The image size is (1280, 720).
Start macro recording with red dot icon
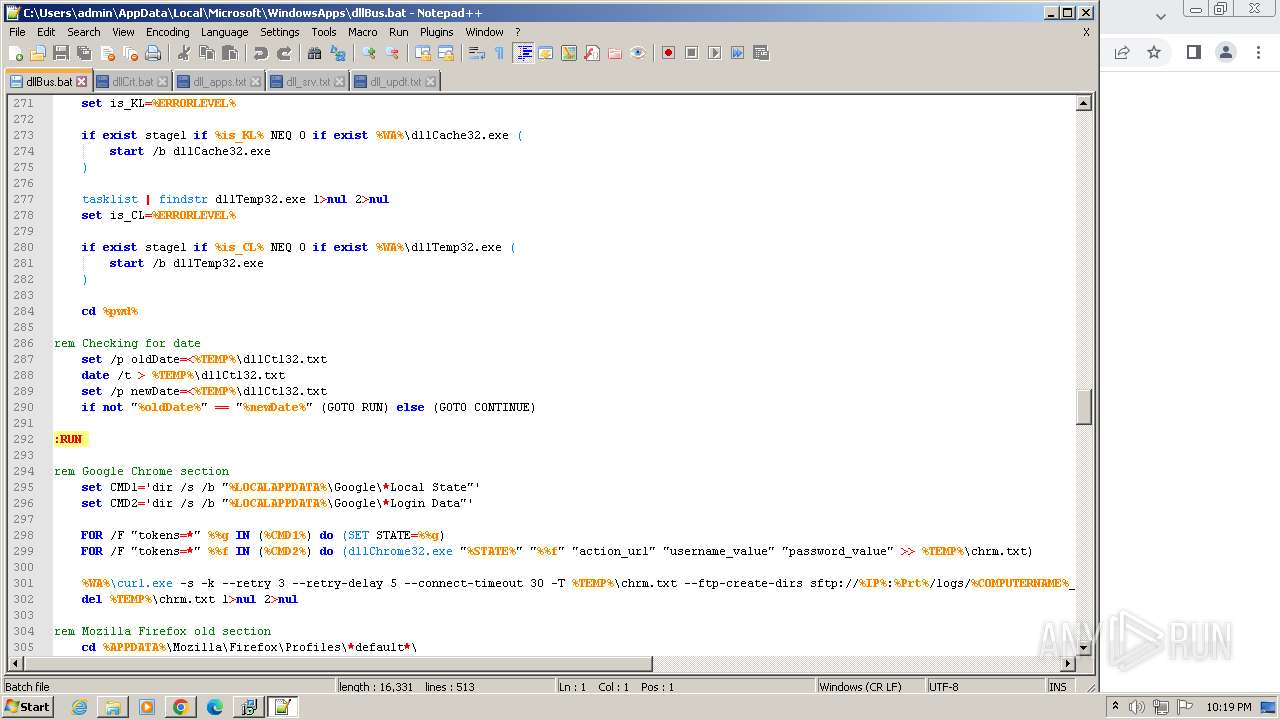pos(668,53)
